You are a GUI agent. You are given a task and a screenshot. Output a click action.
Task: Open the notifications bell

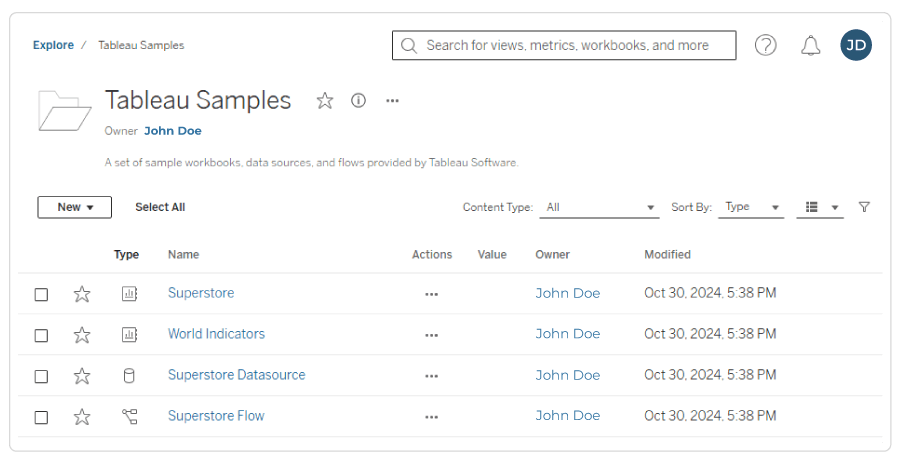pos(810,45)
